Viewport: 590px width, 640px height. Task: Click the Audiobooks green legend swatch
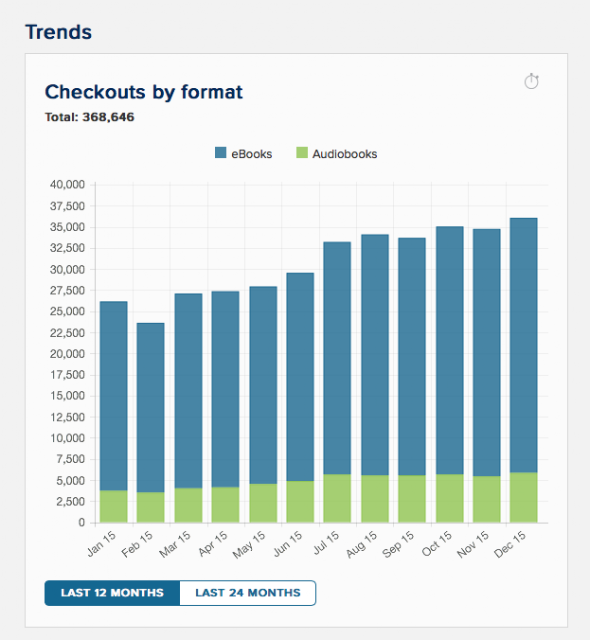(302, 153)
